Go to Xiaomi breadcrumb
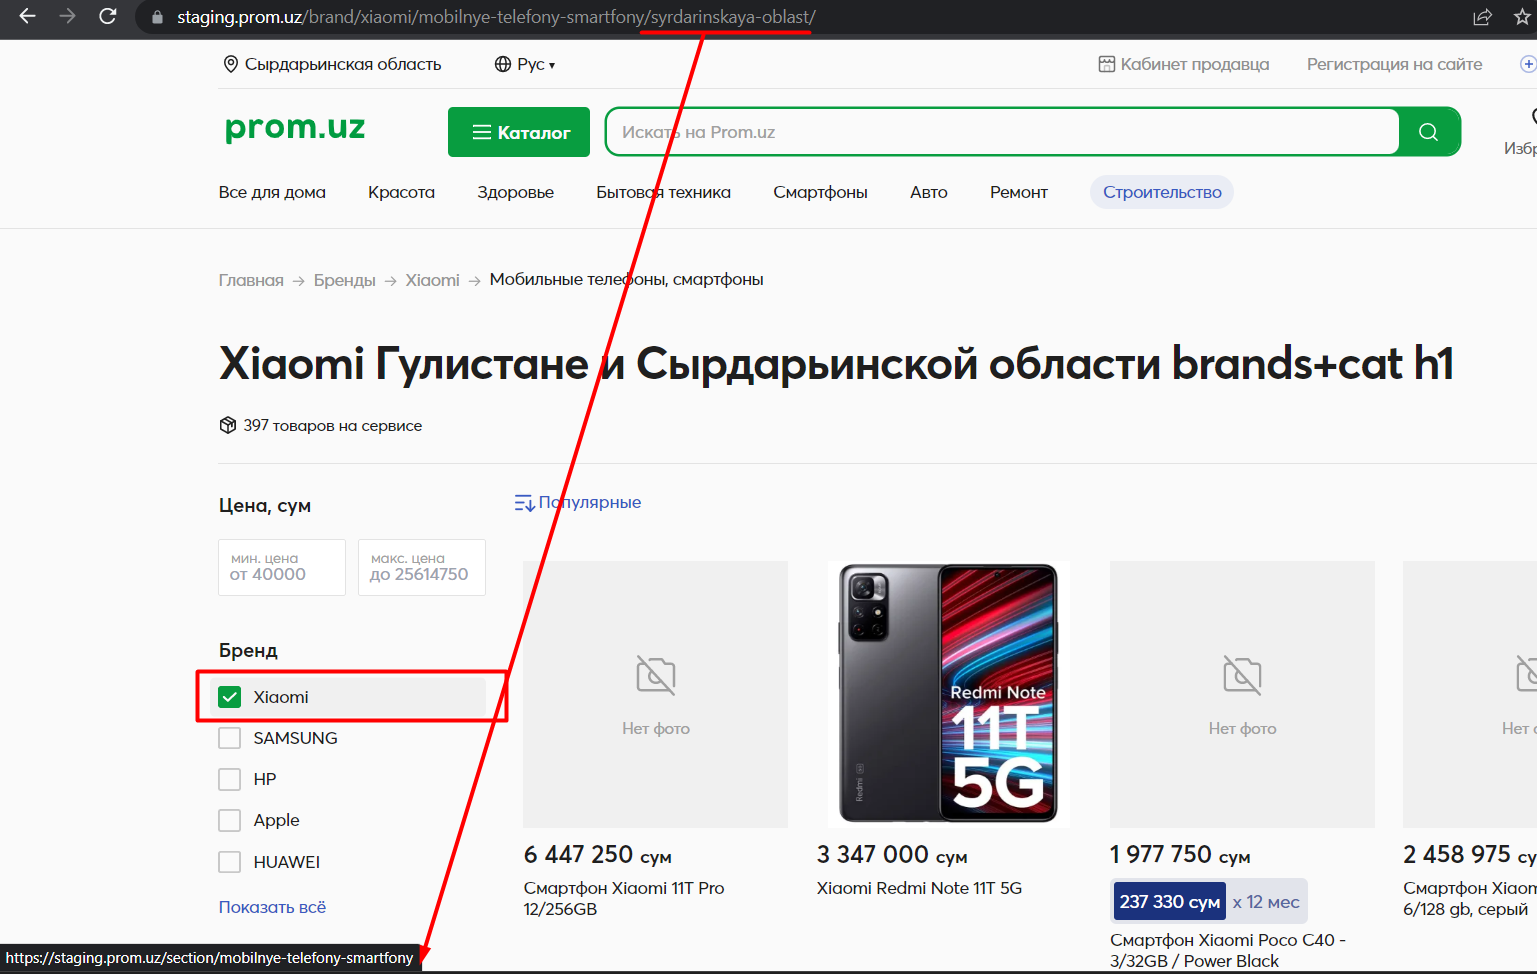This screenshot has width=1537, height=974. [x=433, y=280]
